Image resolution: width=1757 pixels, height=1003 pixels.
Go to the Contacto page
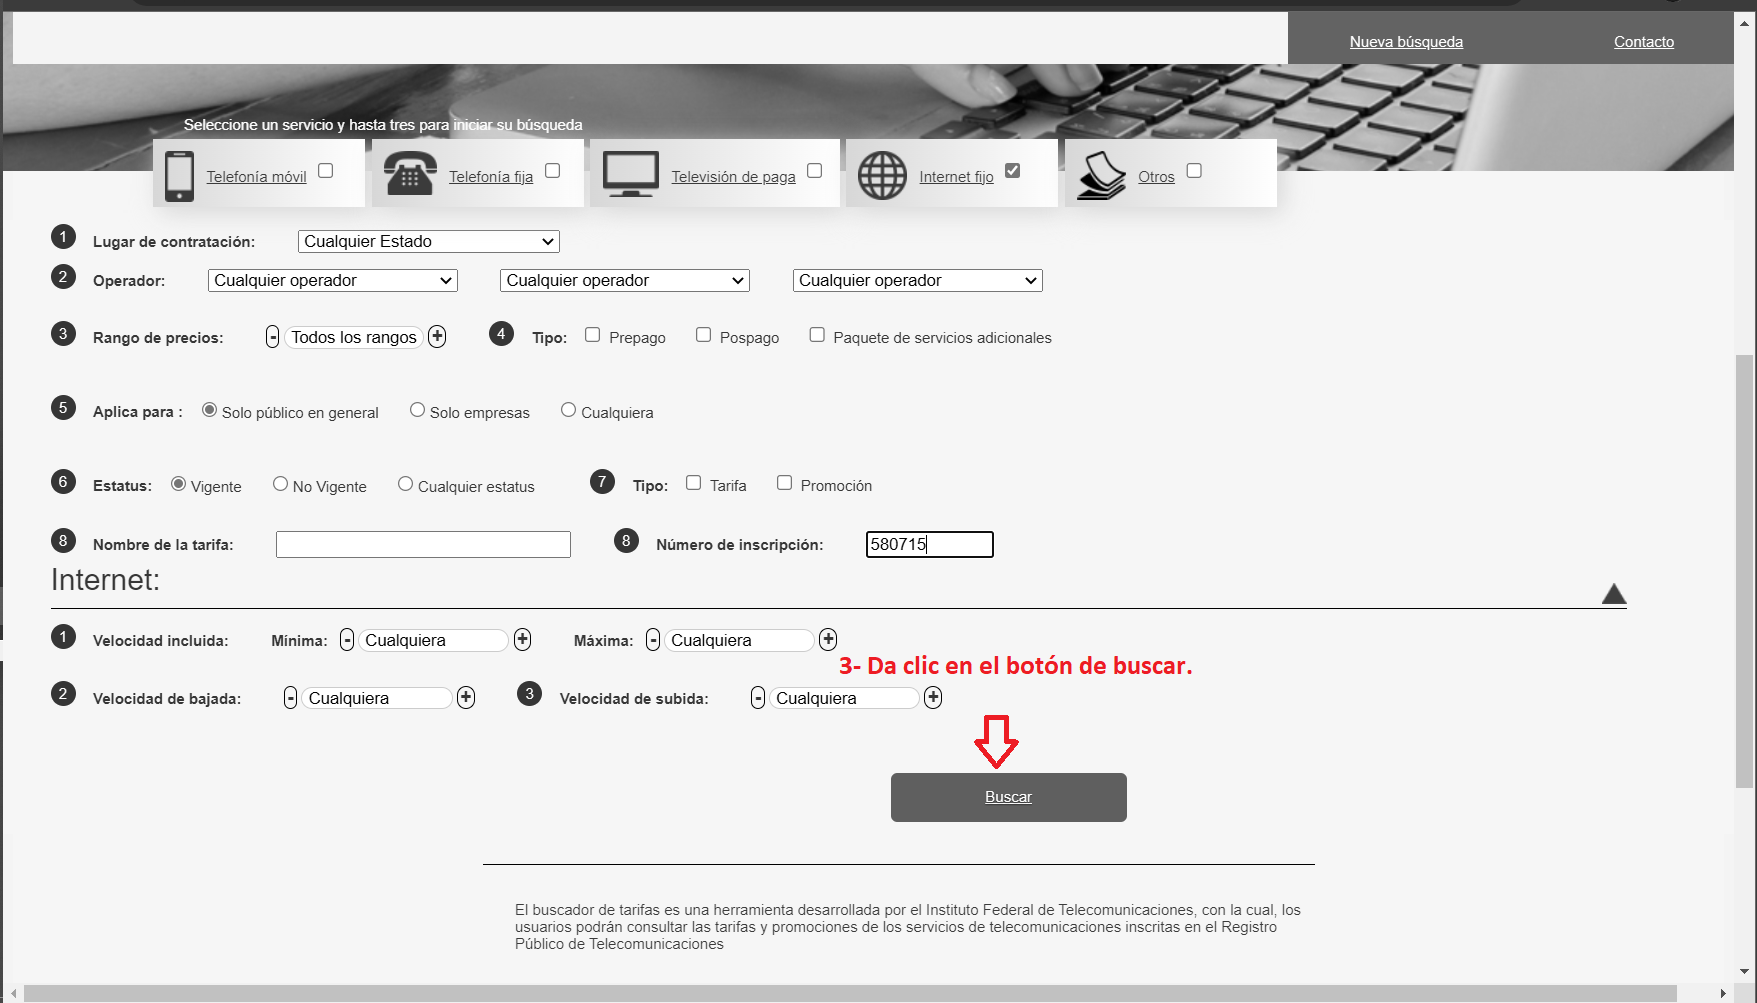pyautogui.click(x=1643, y=41)
